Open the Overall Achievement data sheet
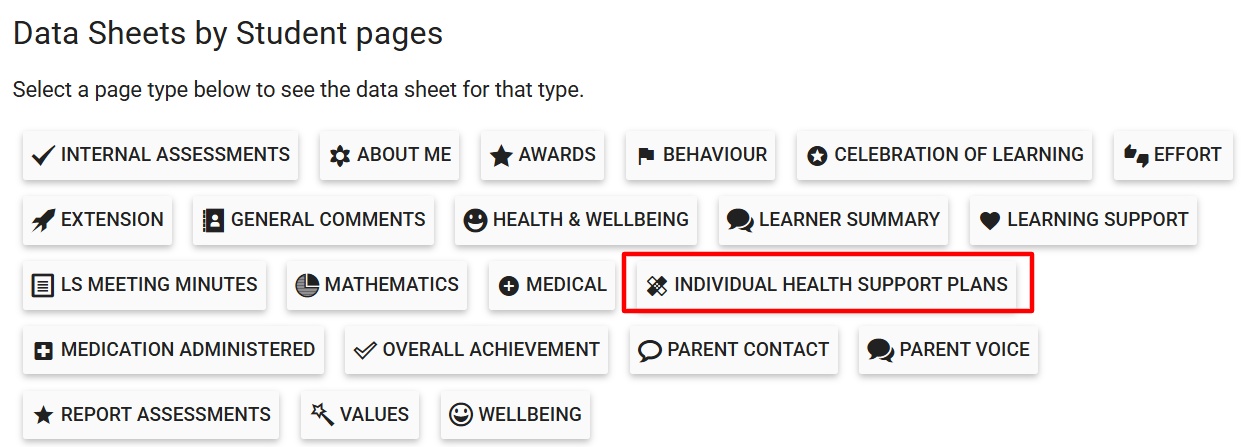1260x447 pixels. pos(476,351)
